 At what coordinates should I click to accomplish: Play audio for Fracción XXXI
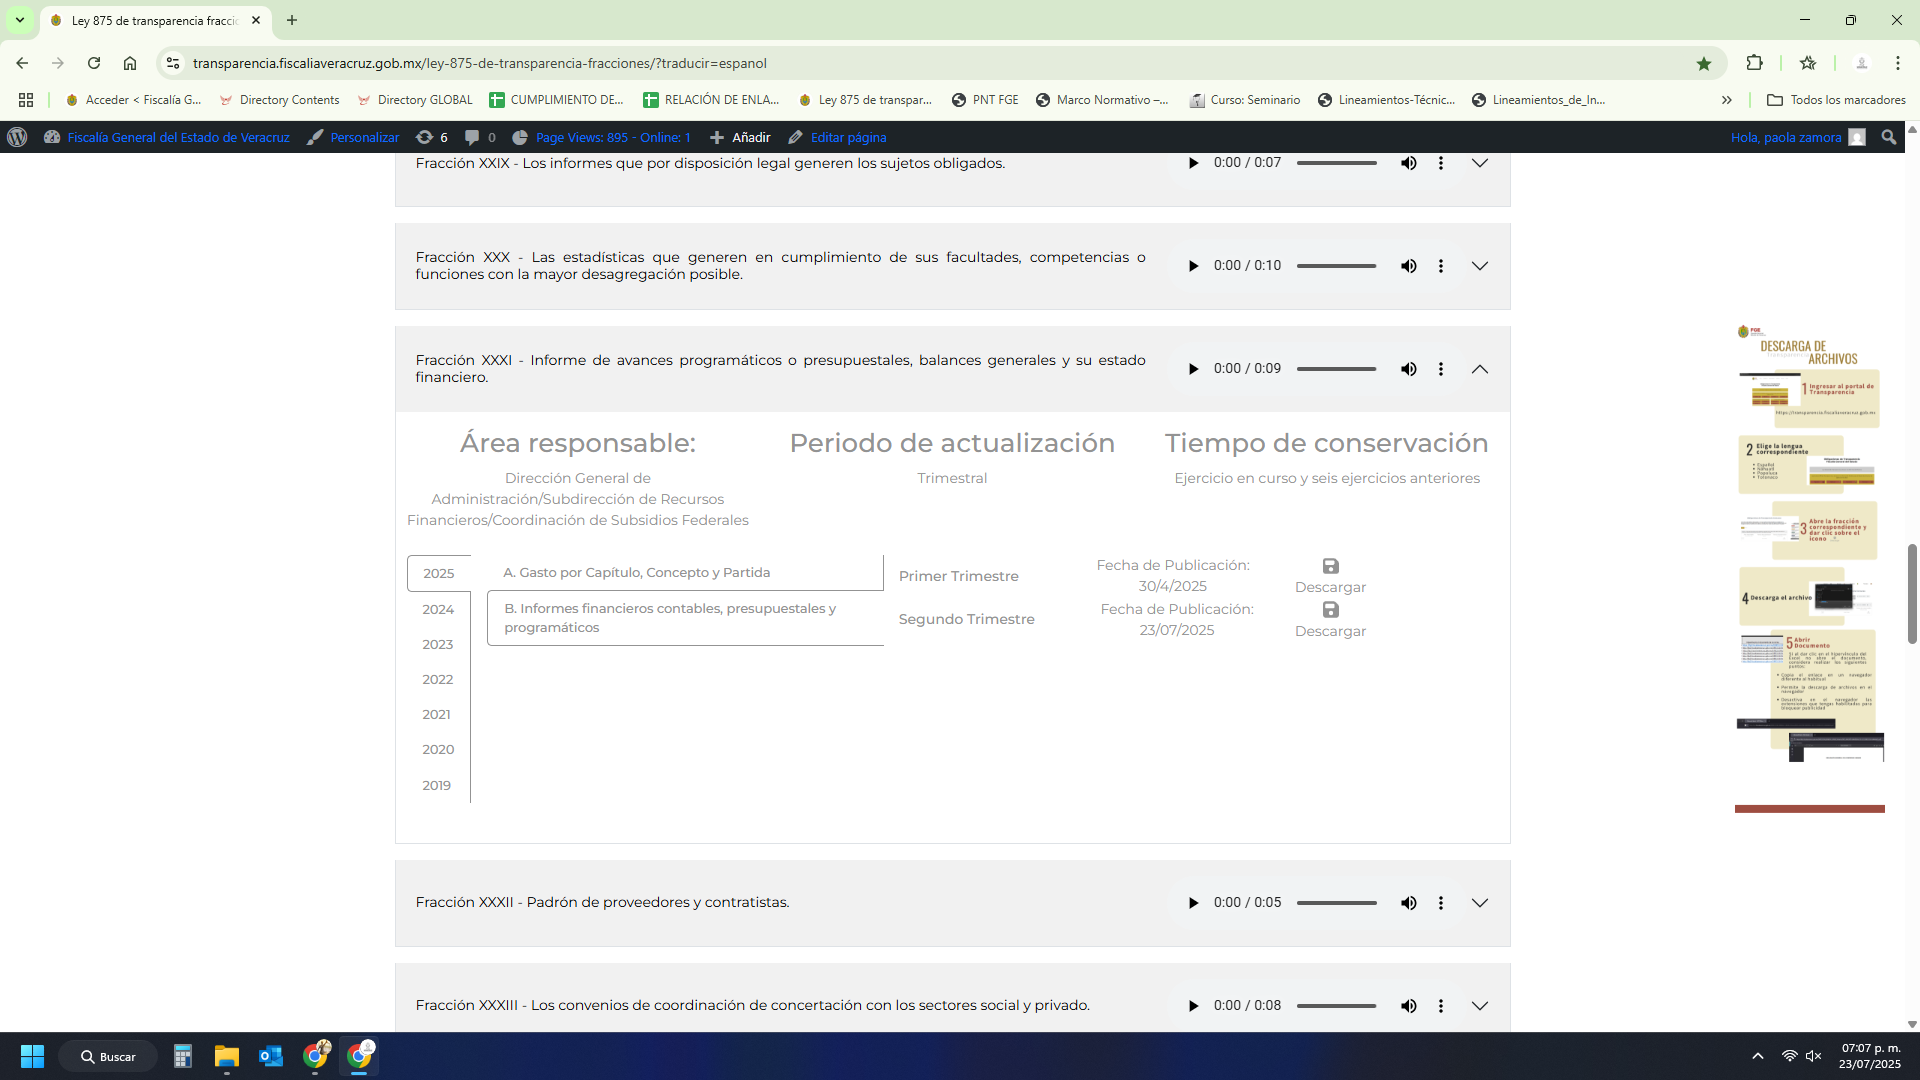(x=1193, y=369)
